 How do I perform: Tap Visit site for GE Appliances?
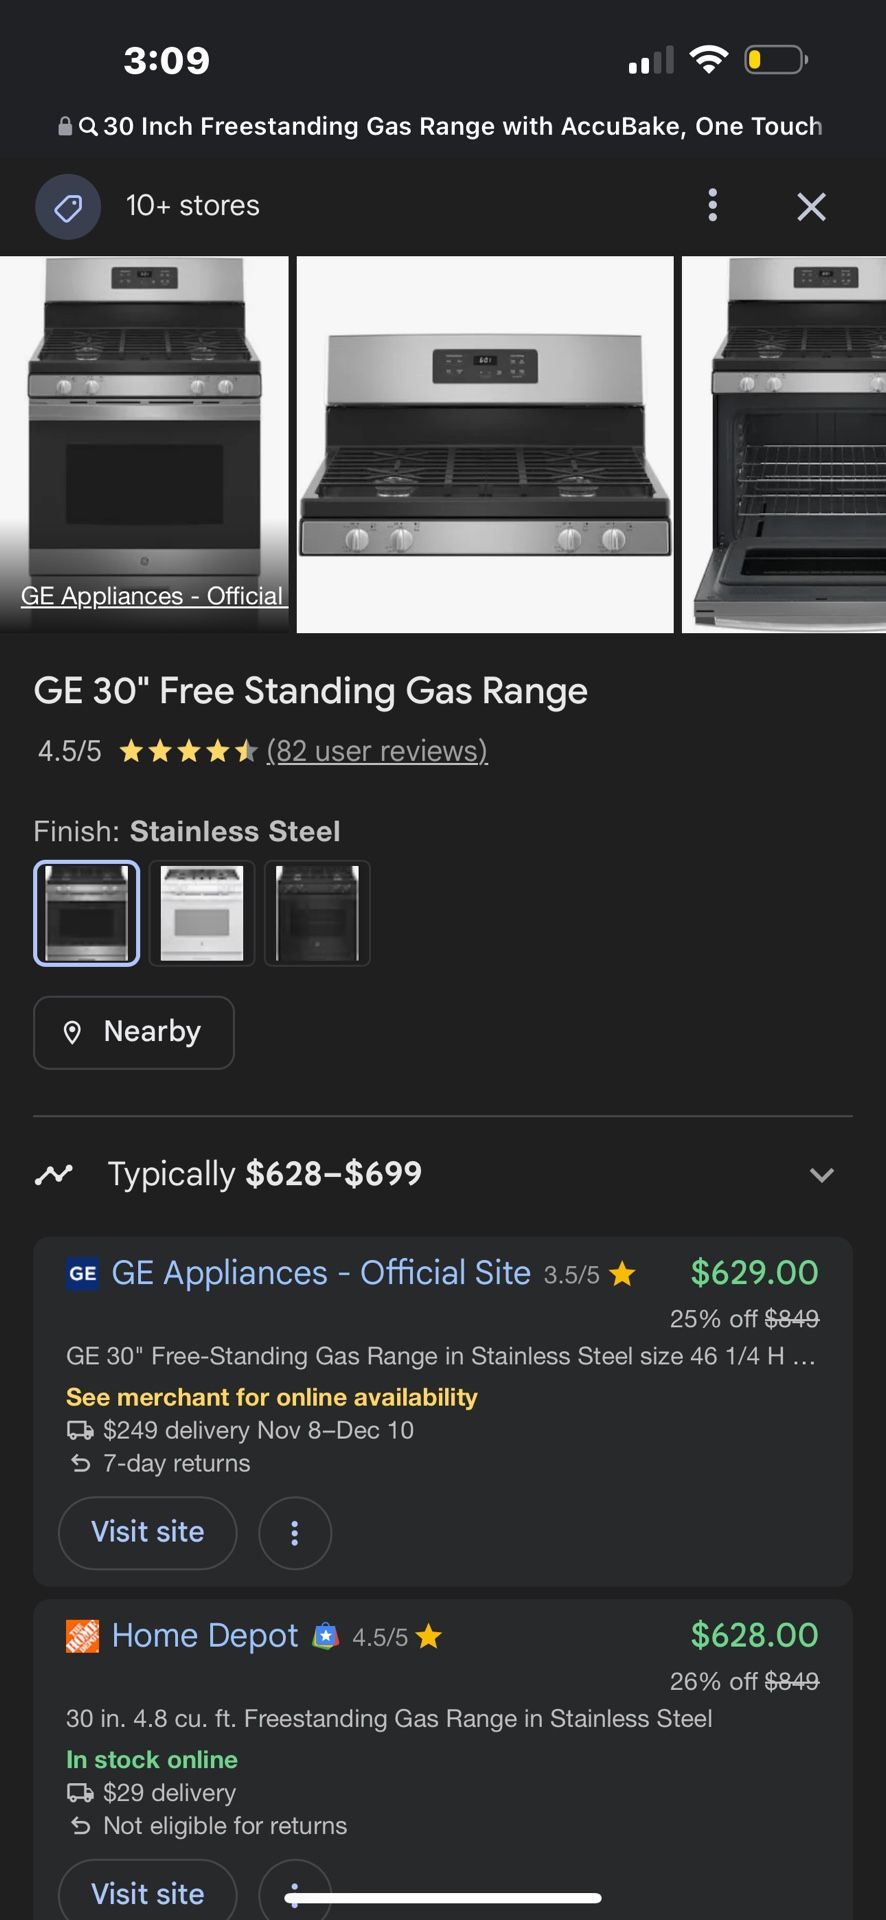pos(148,1532)
